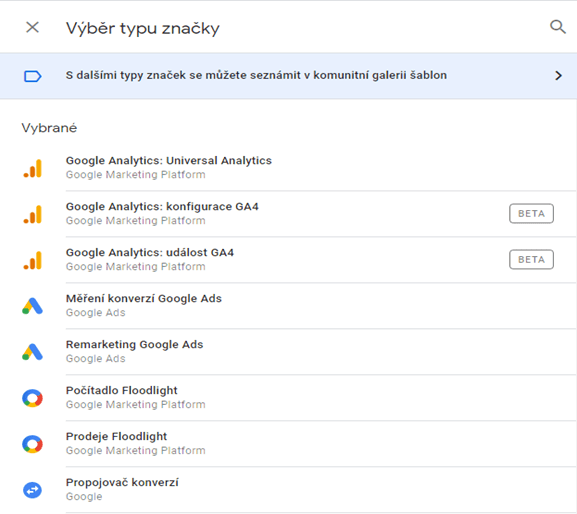Click Google Ads logo for Remarketing
This screenshot has height=514, width=577.
32,352
